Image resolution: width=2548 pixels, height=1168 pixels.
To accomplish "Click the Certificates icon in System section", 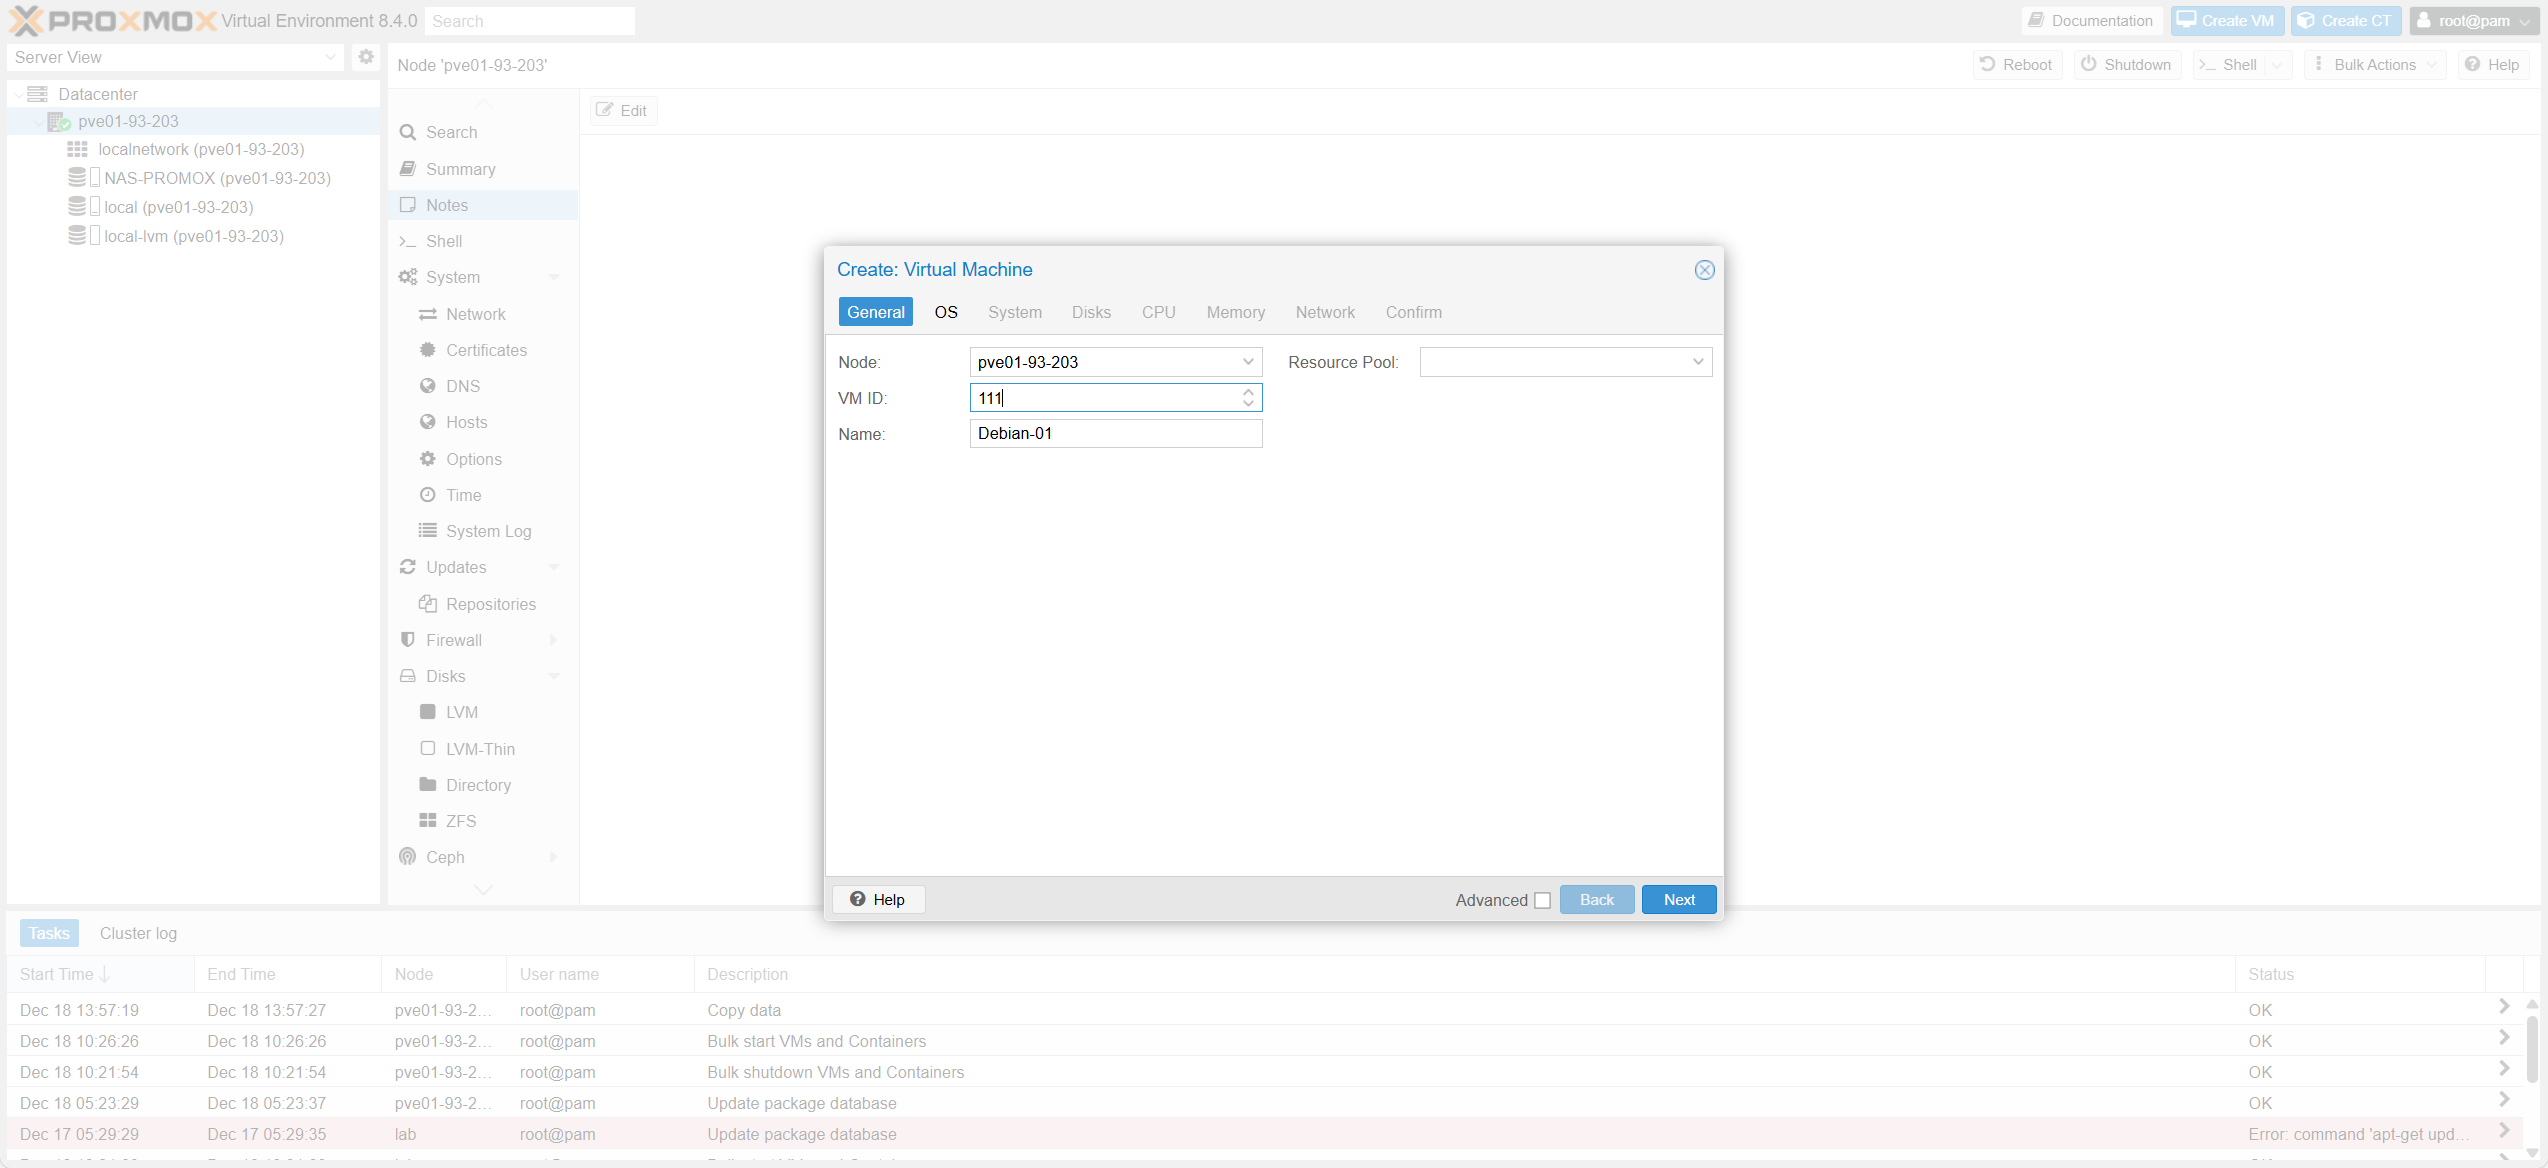I will [x=428, y=350].
